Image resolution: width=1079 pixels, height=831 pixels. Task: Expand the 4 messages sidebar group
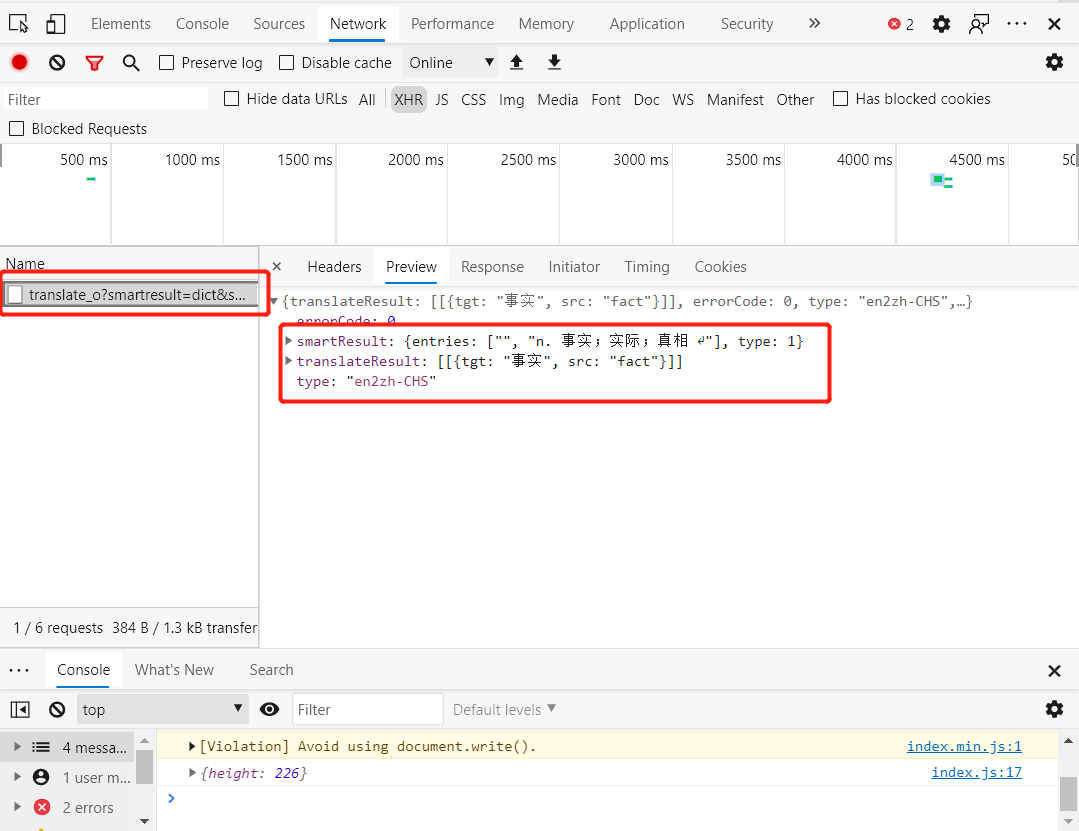[17, 746]
